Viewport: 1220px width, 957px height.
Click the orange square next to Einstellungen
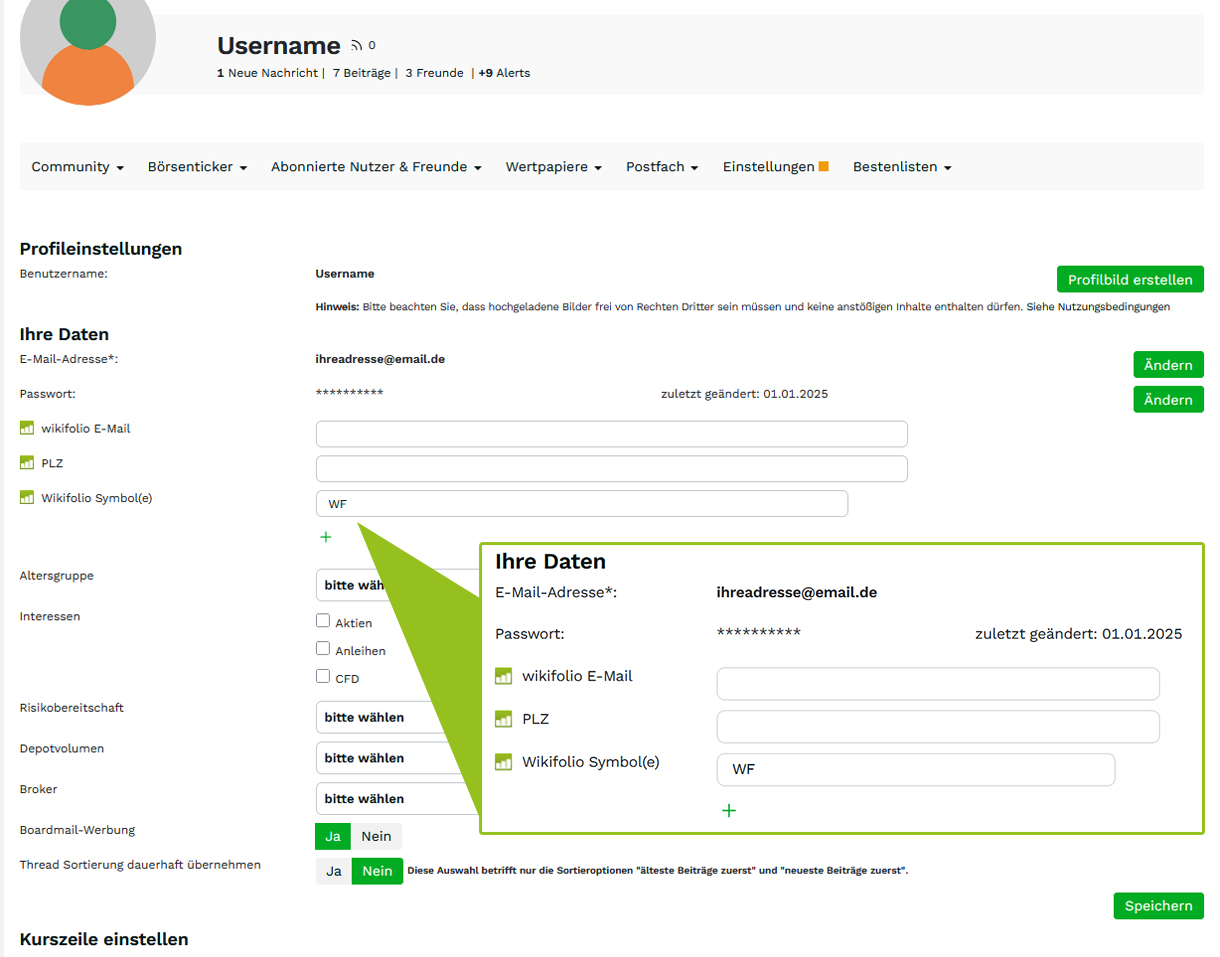pyautogui.click(x=824, y=167)
